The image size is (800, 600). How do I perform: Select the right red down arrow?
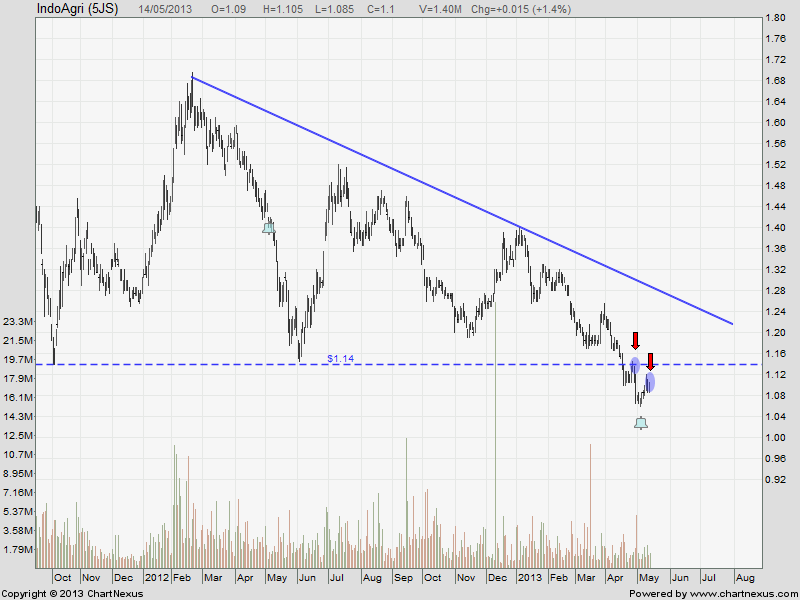tap(650, 361)
